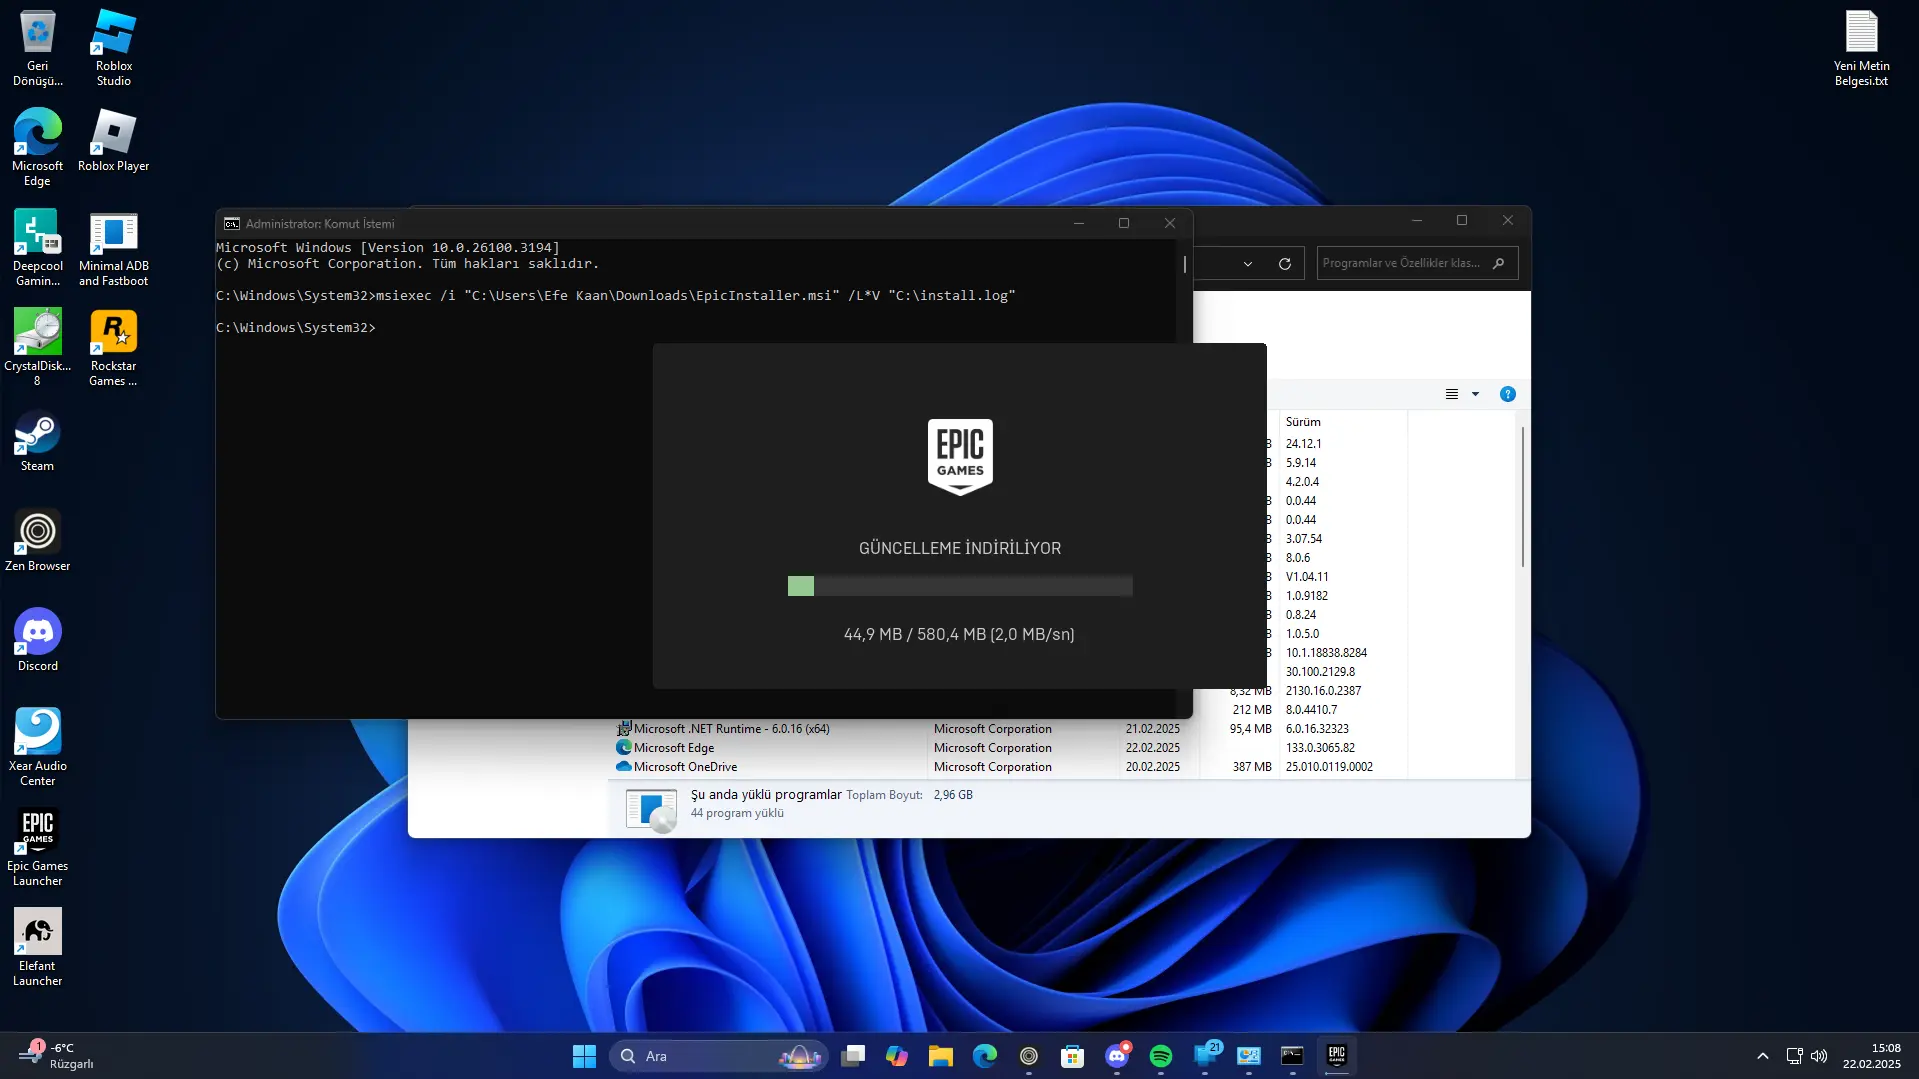Select the Roblox Player desktop shortcut
This screenshot has height=1079, width=1919.
coord(113,140)
